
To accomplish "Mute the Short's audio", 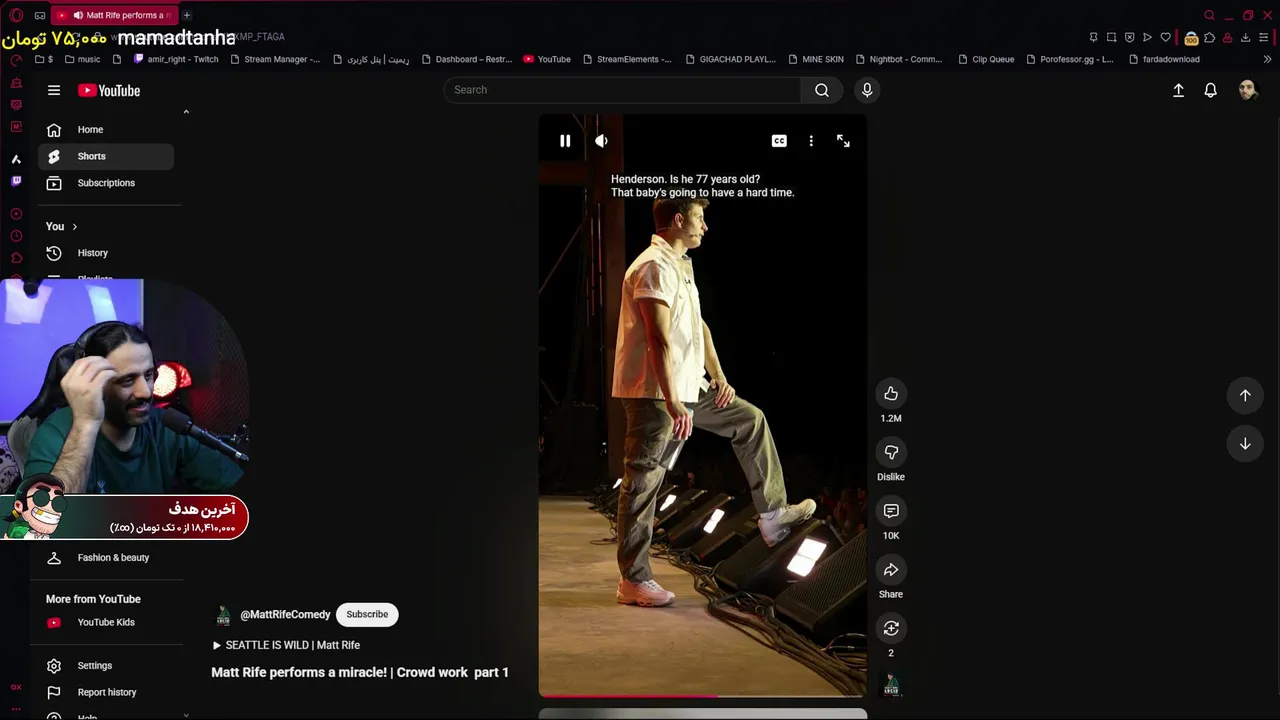I will (x=601, y=141).
